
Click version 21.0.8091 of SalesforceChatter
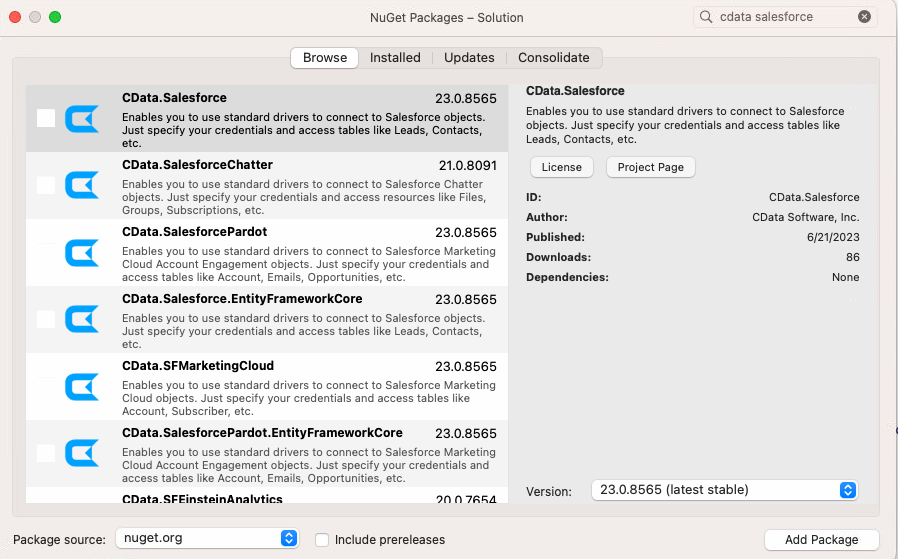point(467,166)
